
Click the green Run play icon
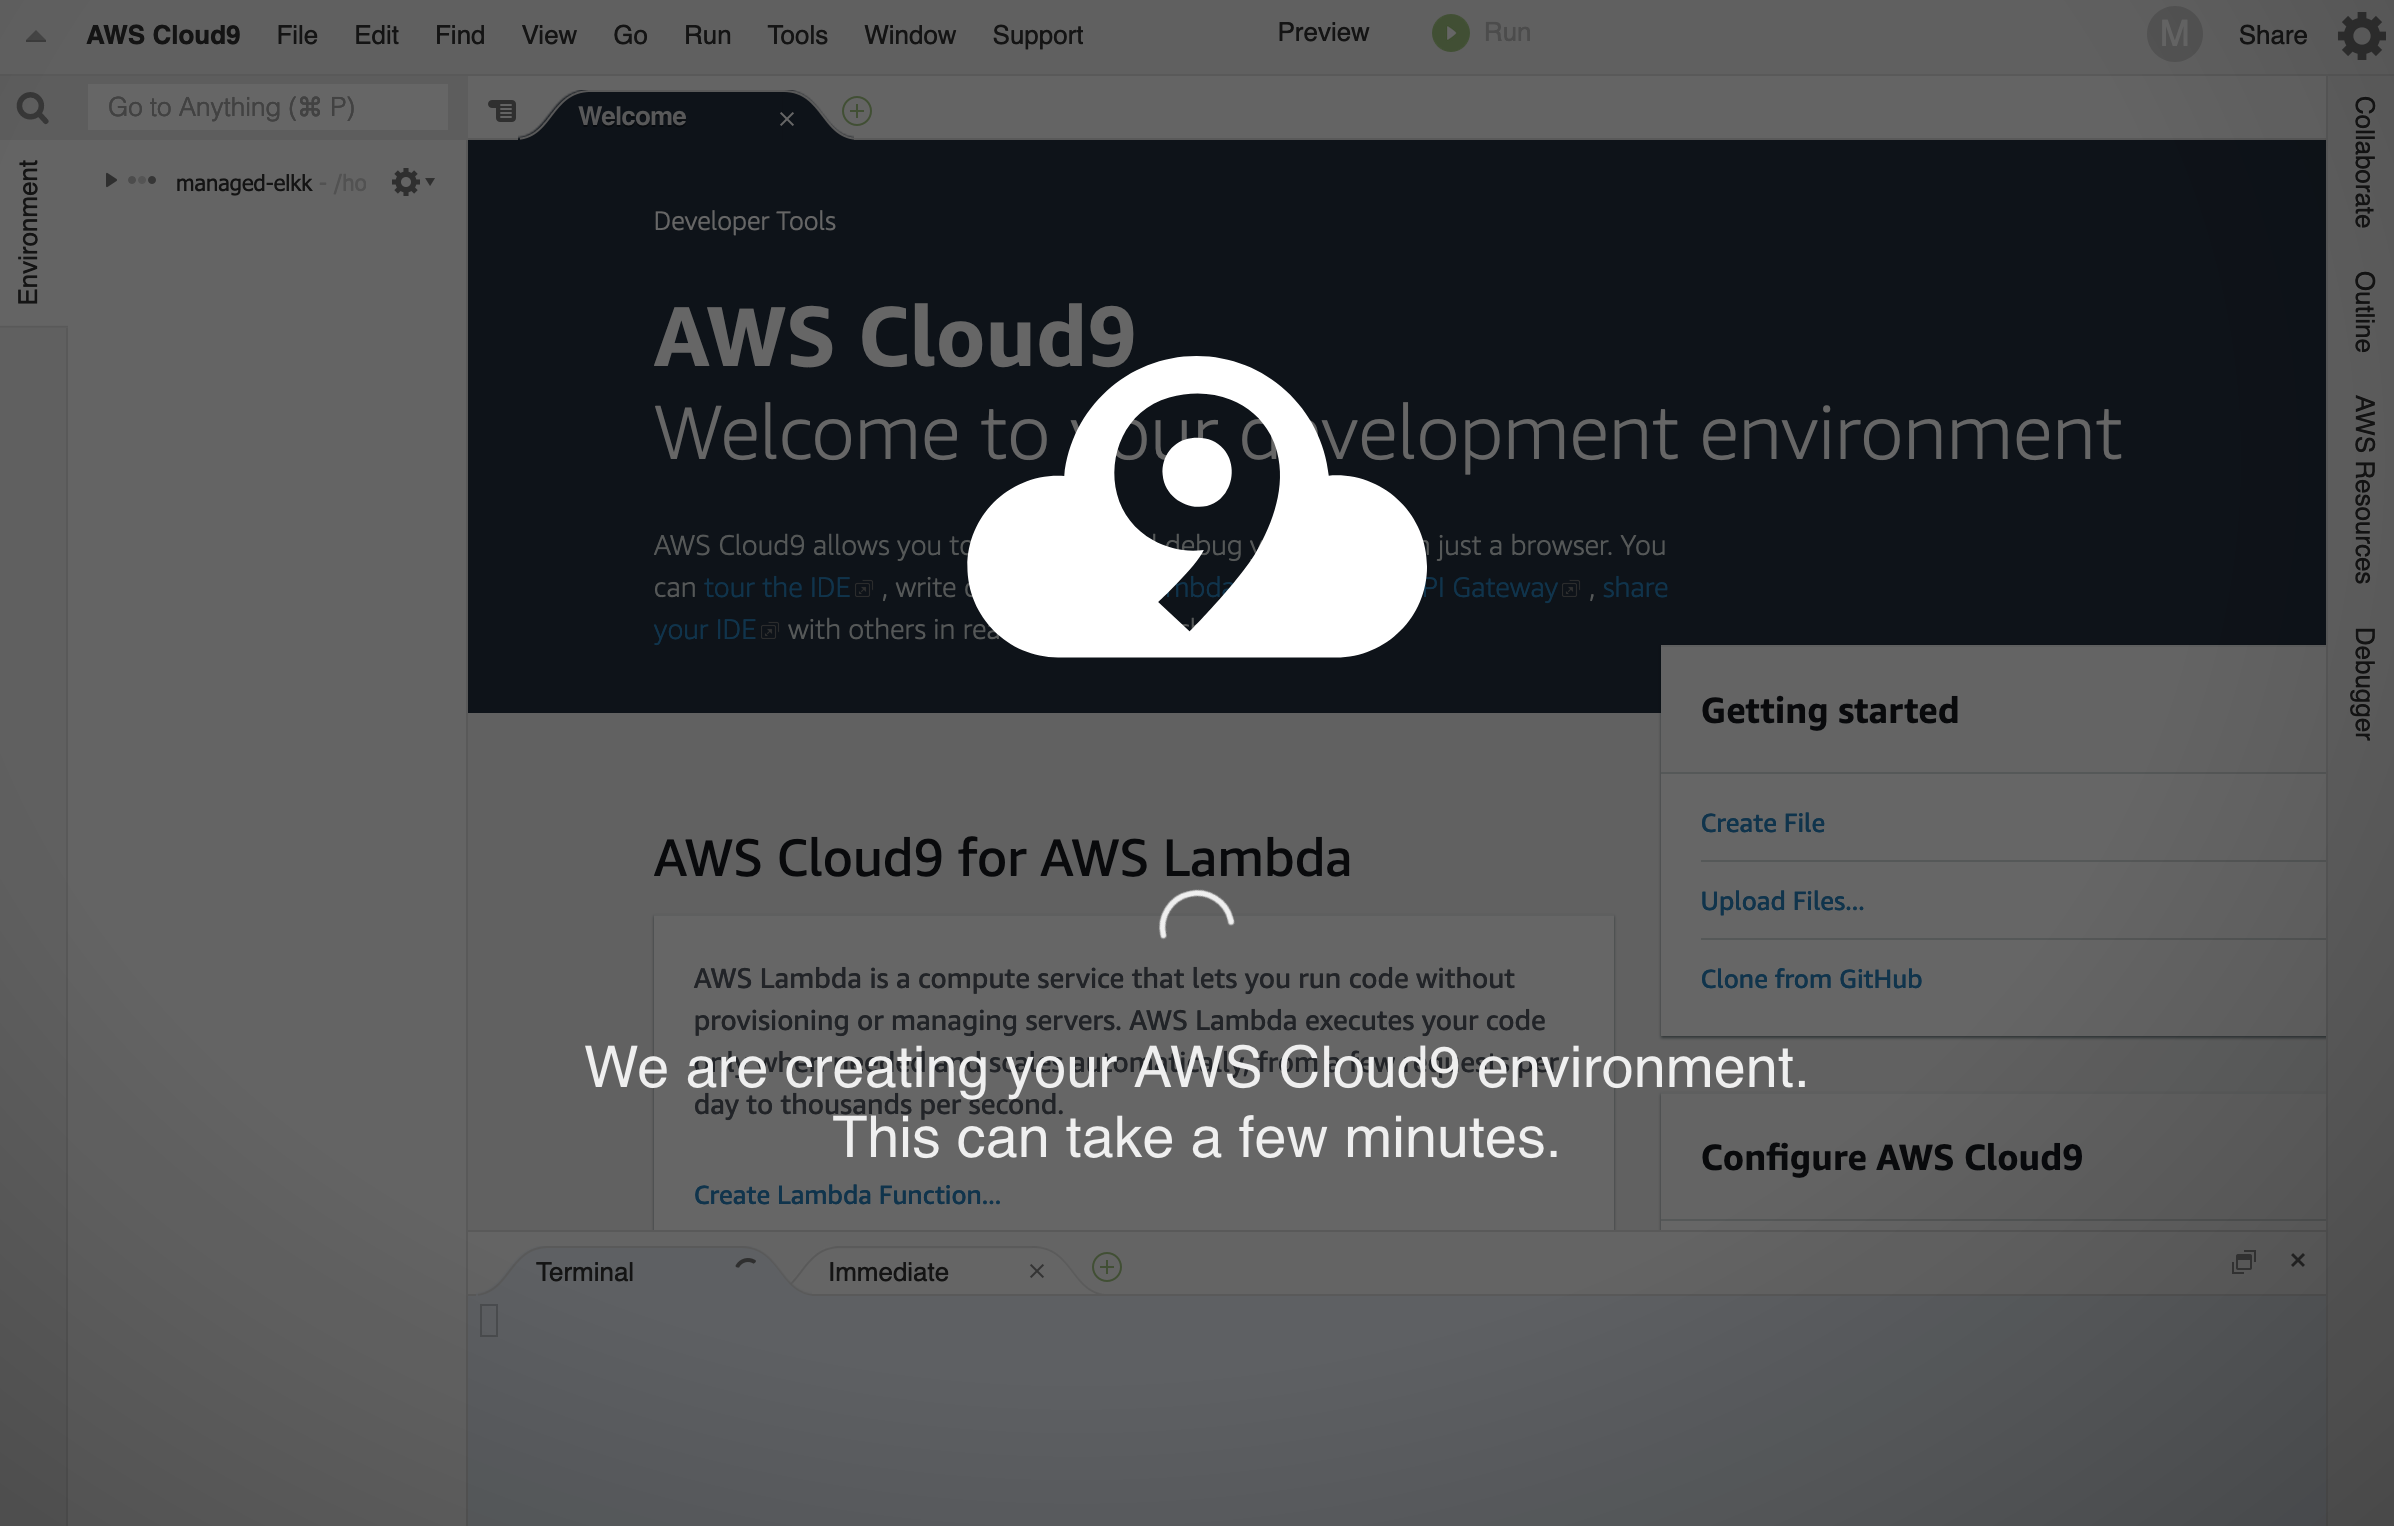pos(1450,33)
